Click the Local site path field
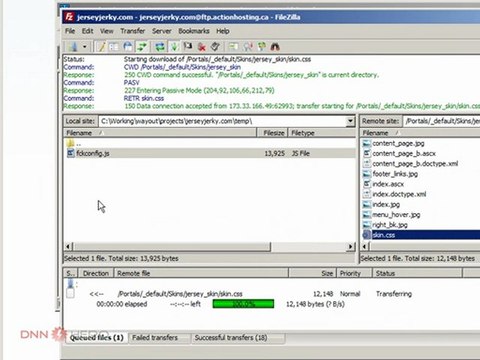The width and height of the screenshot is (480, 360). tap(223, 121)
